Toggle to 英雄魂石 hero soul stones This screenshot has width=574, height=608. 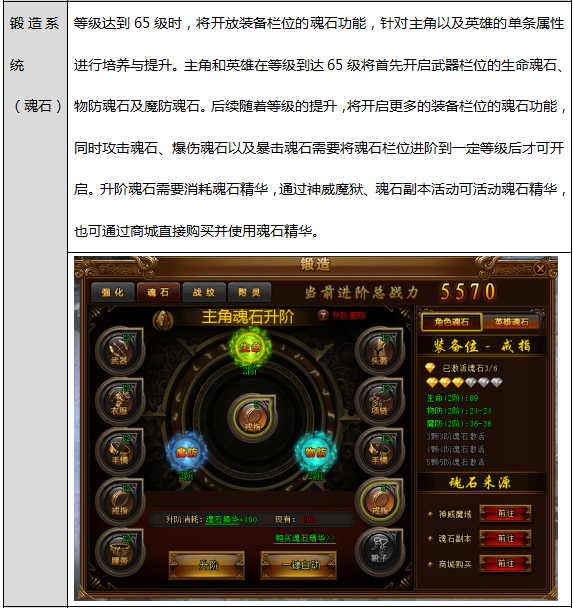tap(512, 322)
